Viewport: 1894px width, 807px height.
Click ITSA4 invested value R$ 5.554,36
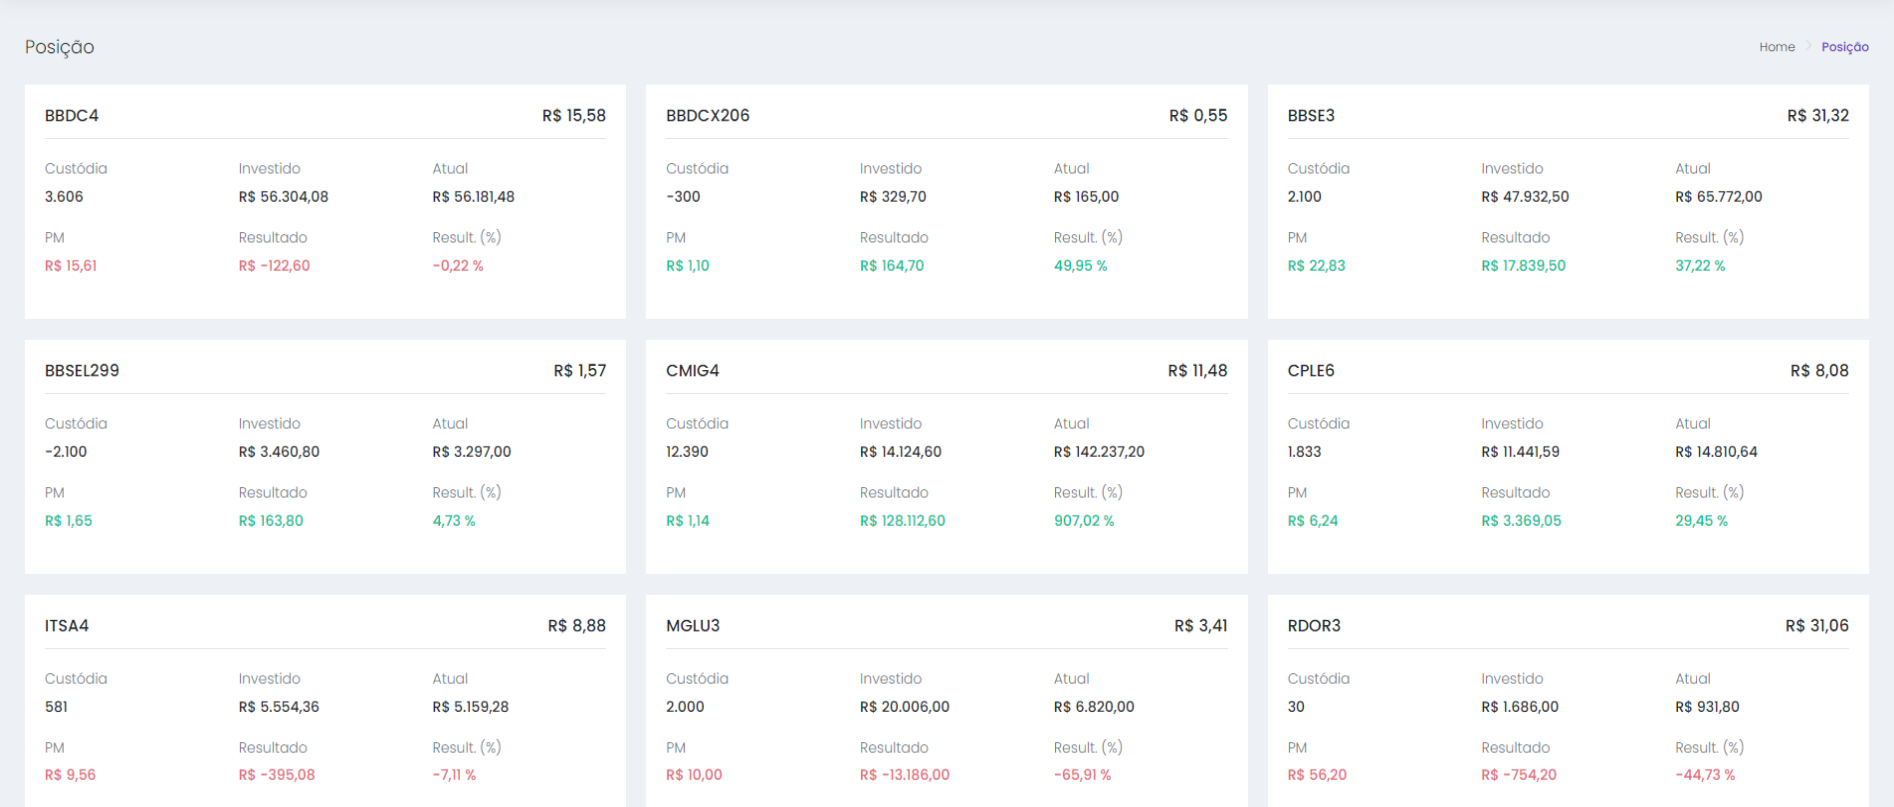(x=279, y=707)
